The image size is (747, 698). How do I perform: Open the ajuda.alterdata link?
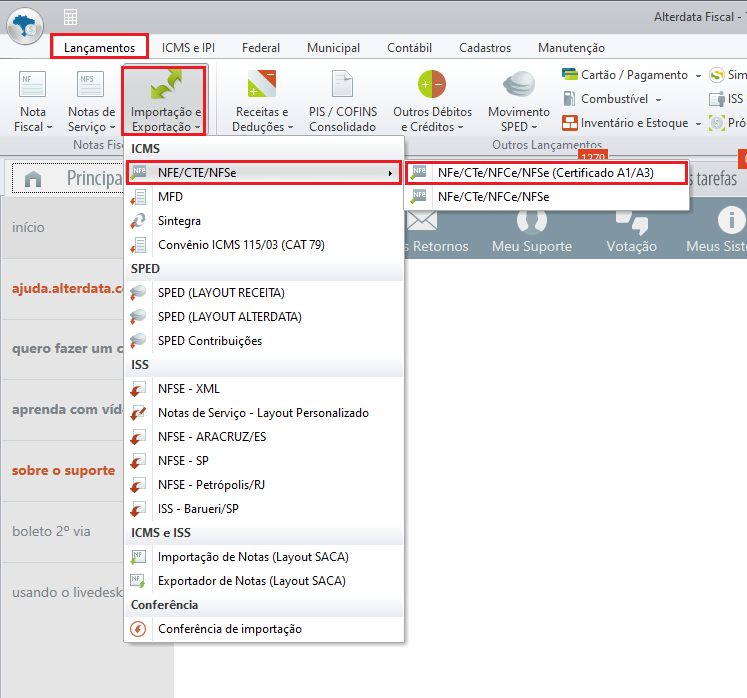(68, 288)
